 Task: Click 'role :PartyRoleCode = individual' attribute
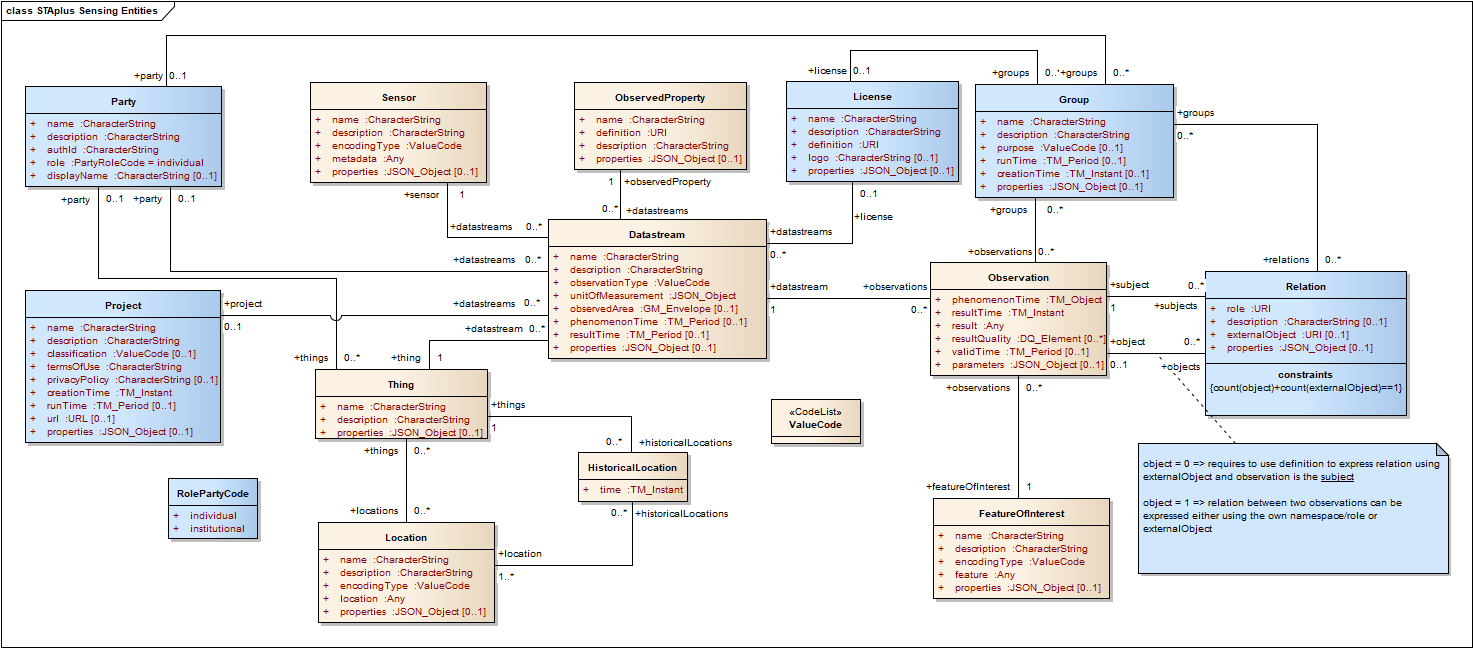(x=125, y=163)
